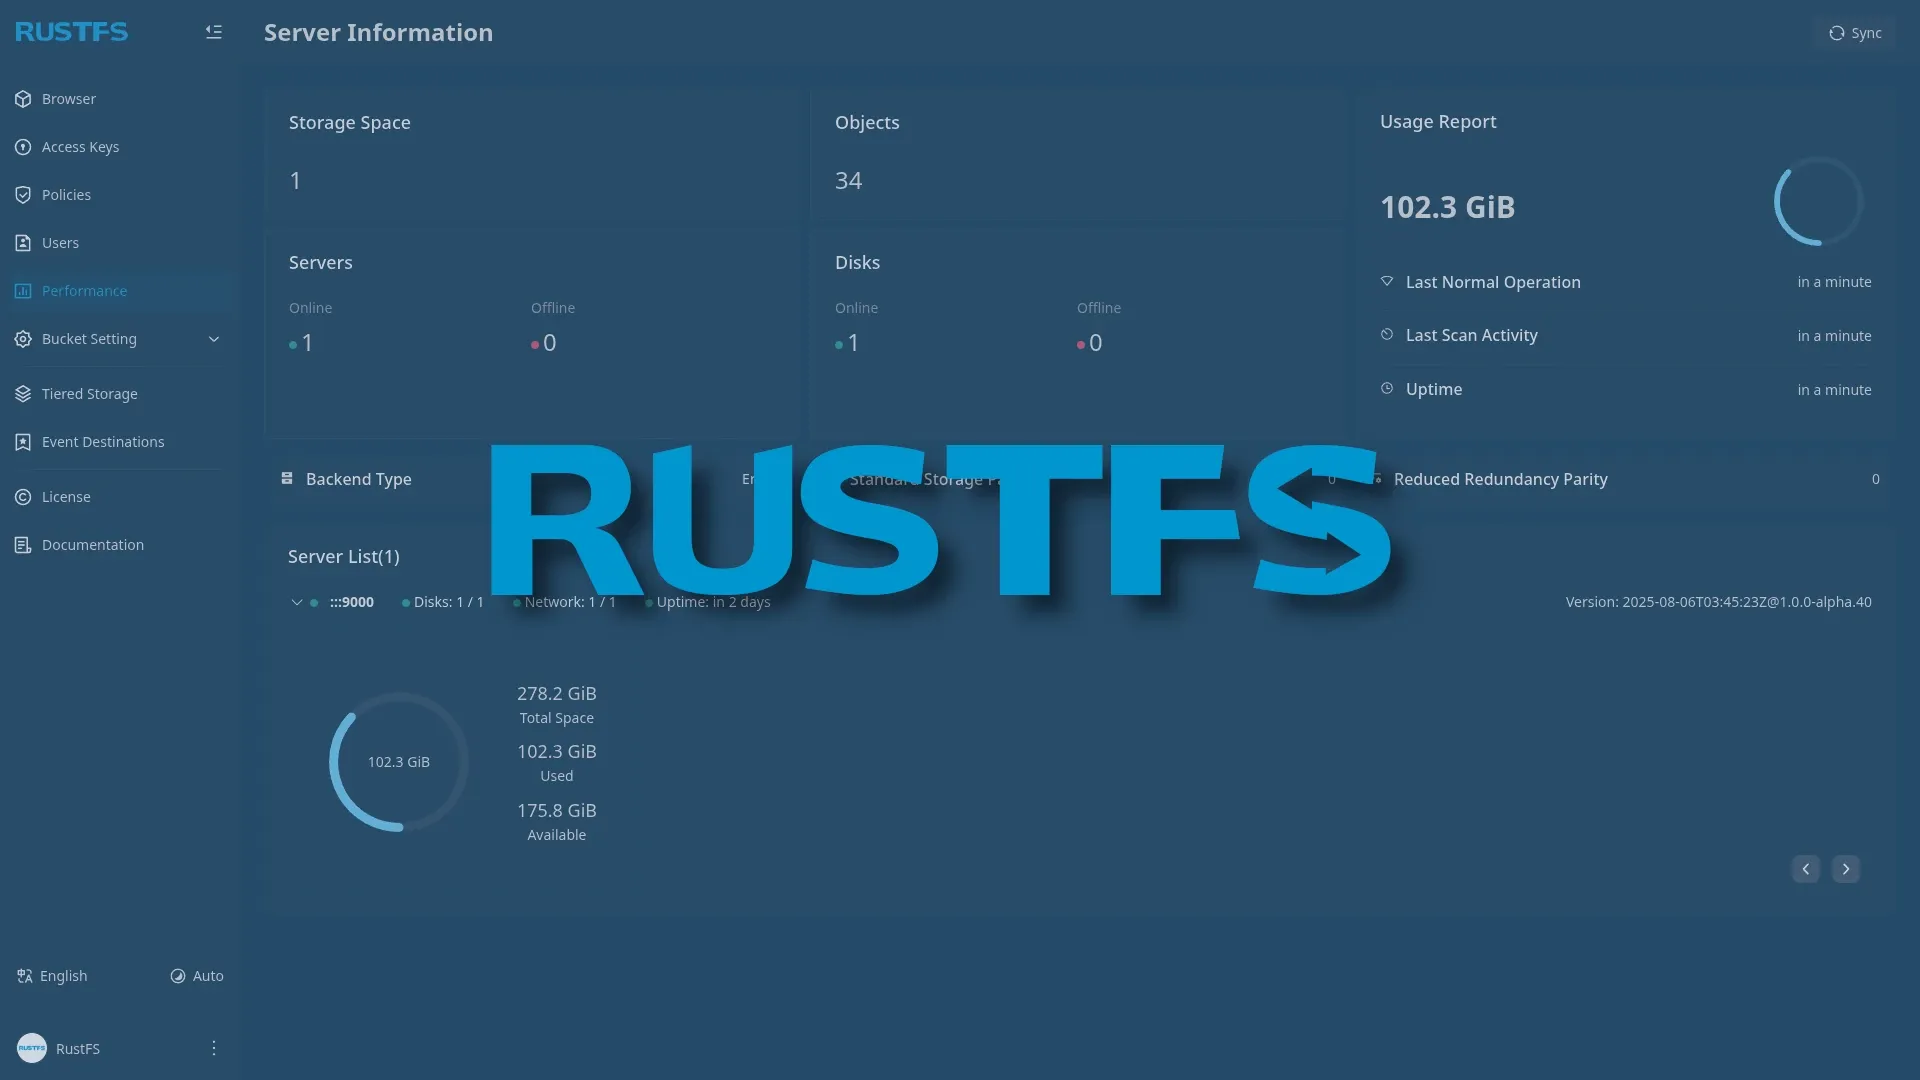Toggle the Auto theme mode
The width and height of the screenshot is (1920, 1080).
(x=197, y=976)
